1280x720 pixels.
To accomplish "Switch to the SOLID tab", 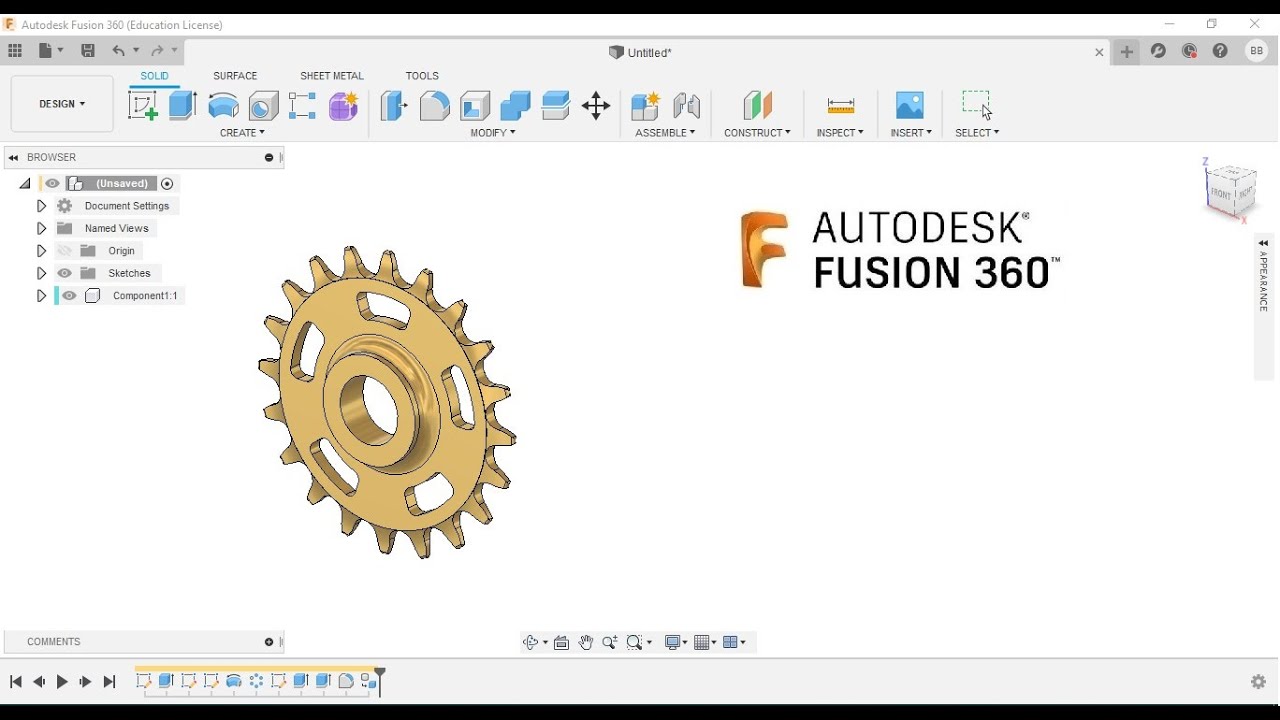I will [154, 76].
